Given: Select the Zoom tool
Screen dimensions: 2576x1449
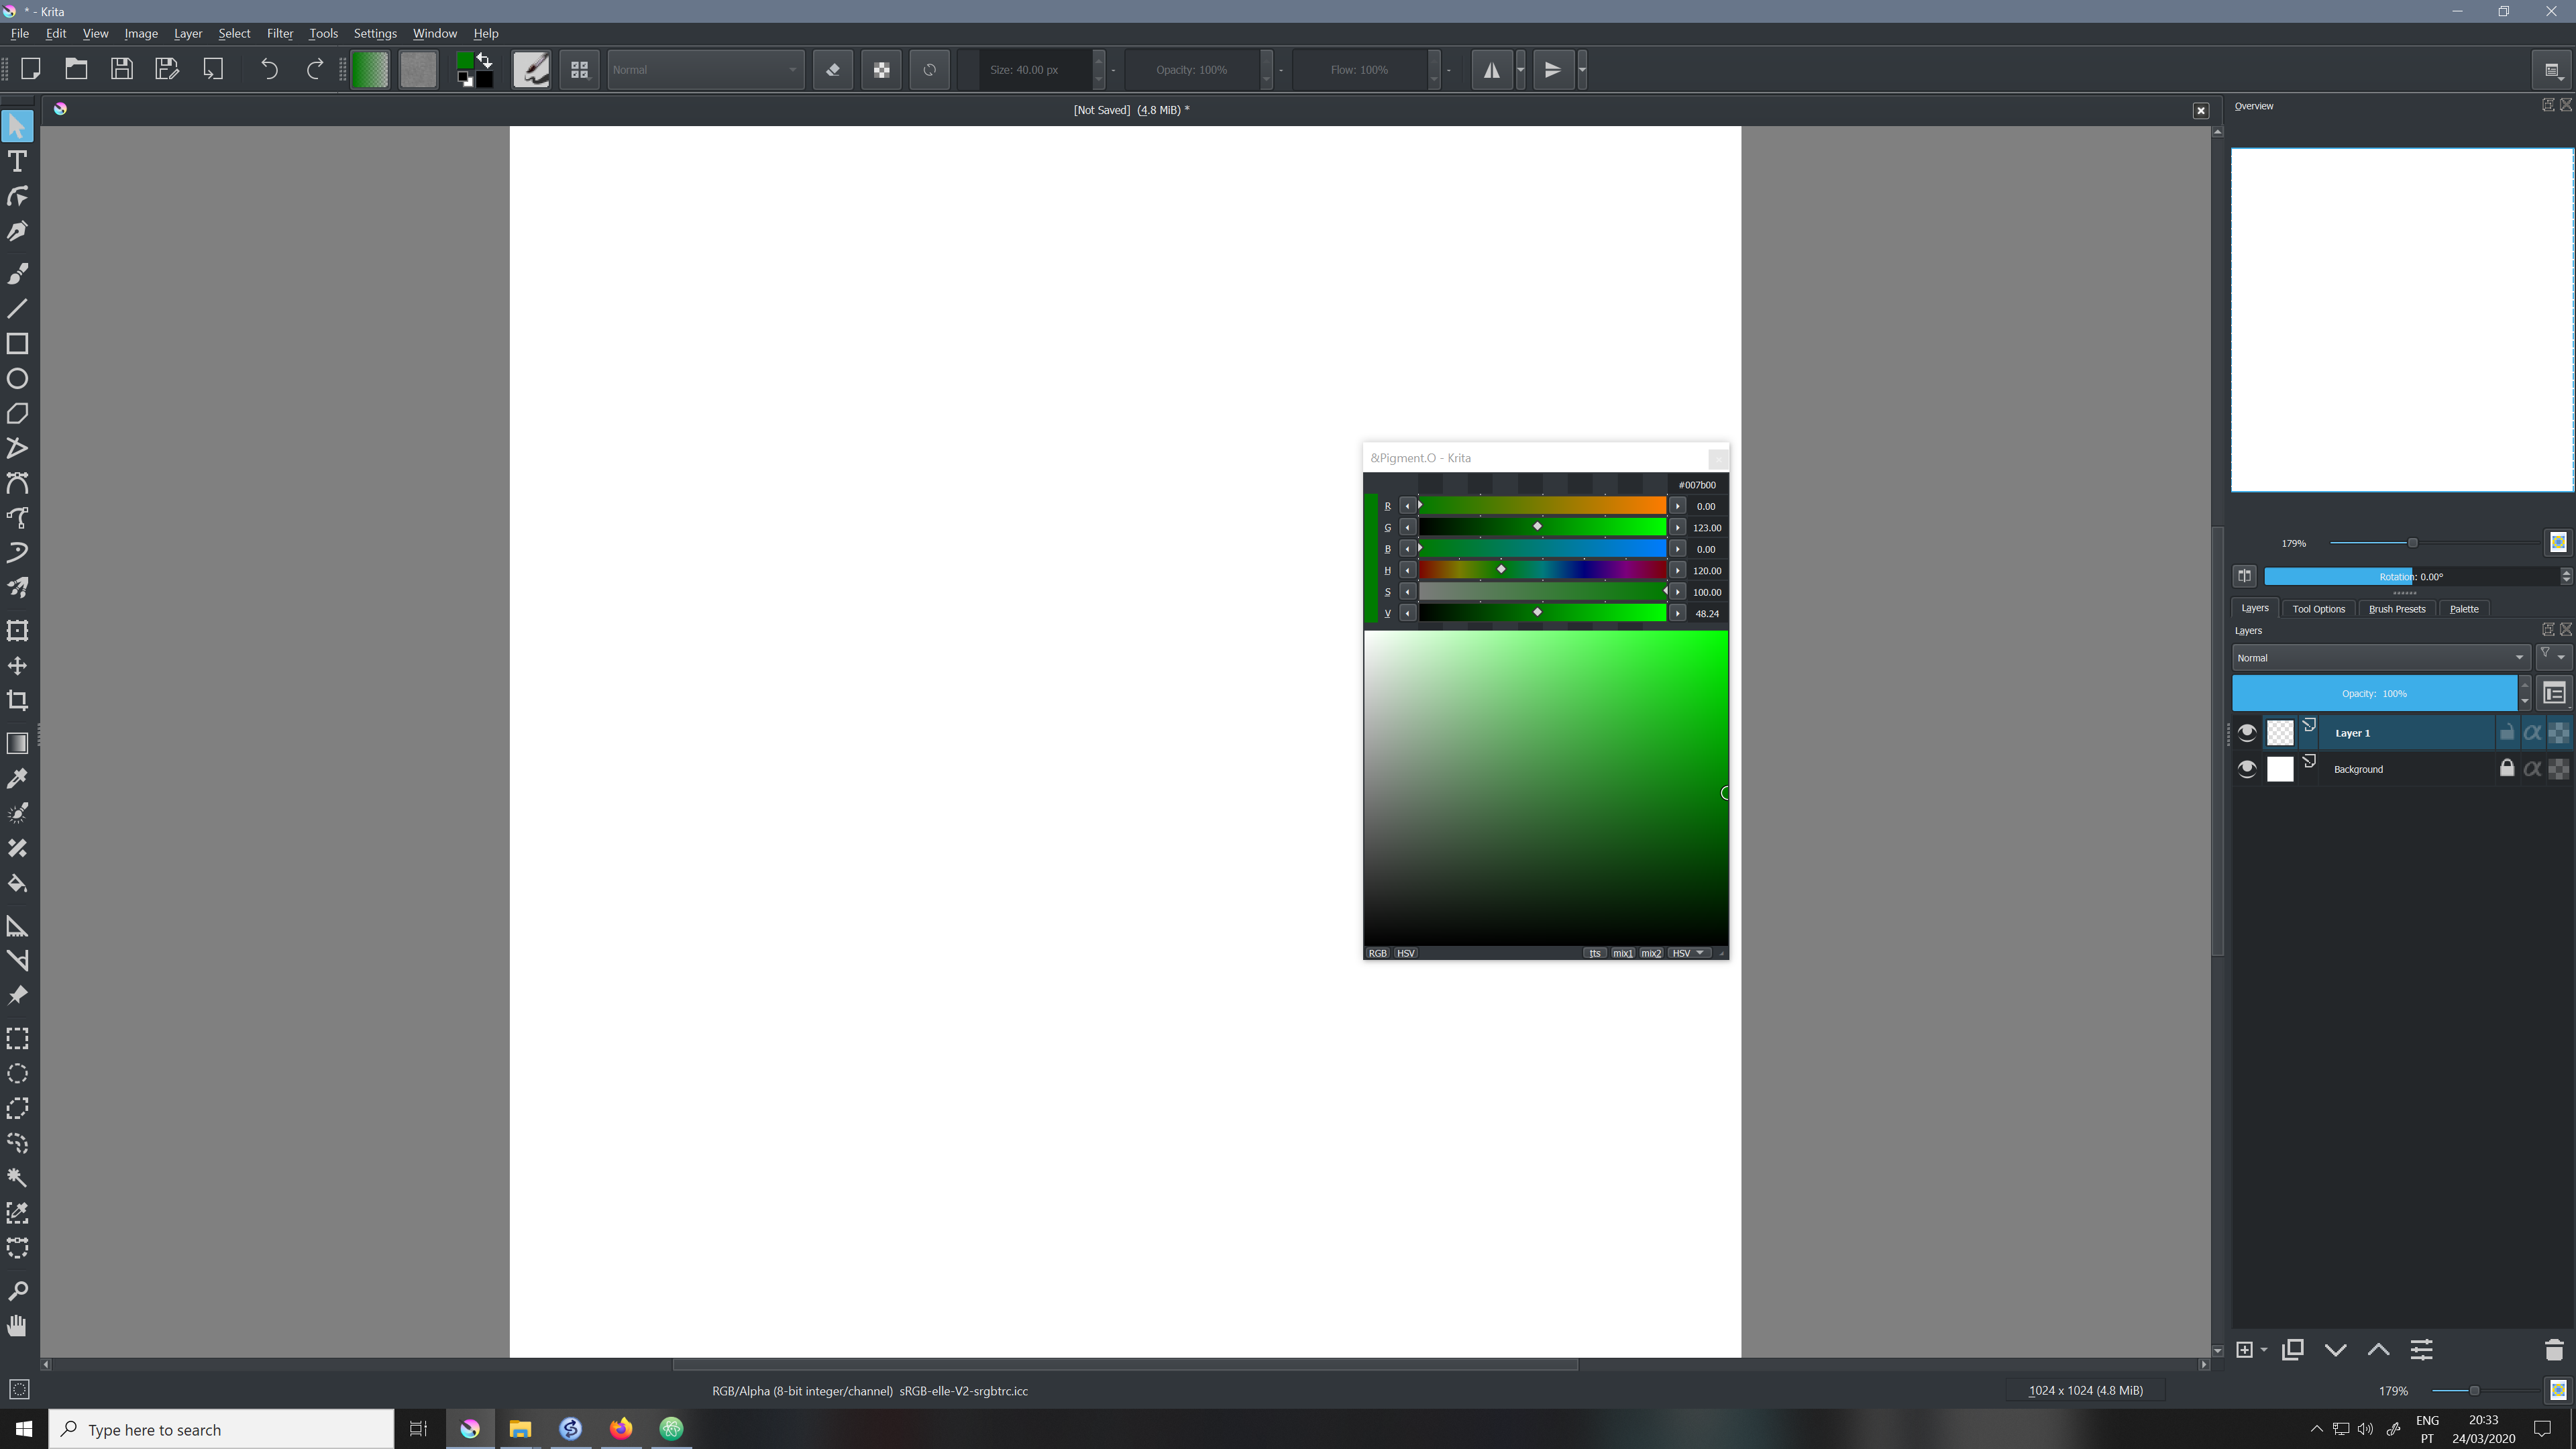Looking at the screenshot, I should click(x=17, y=1290).
